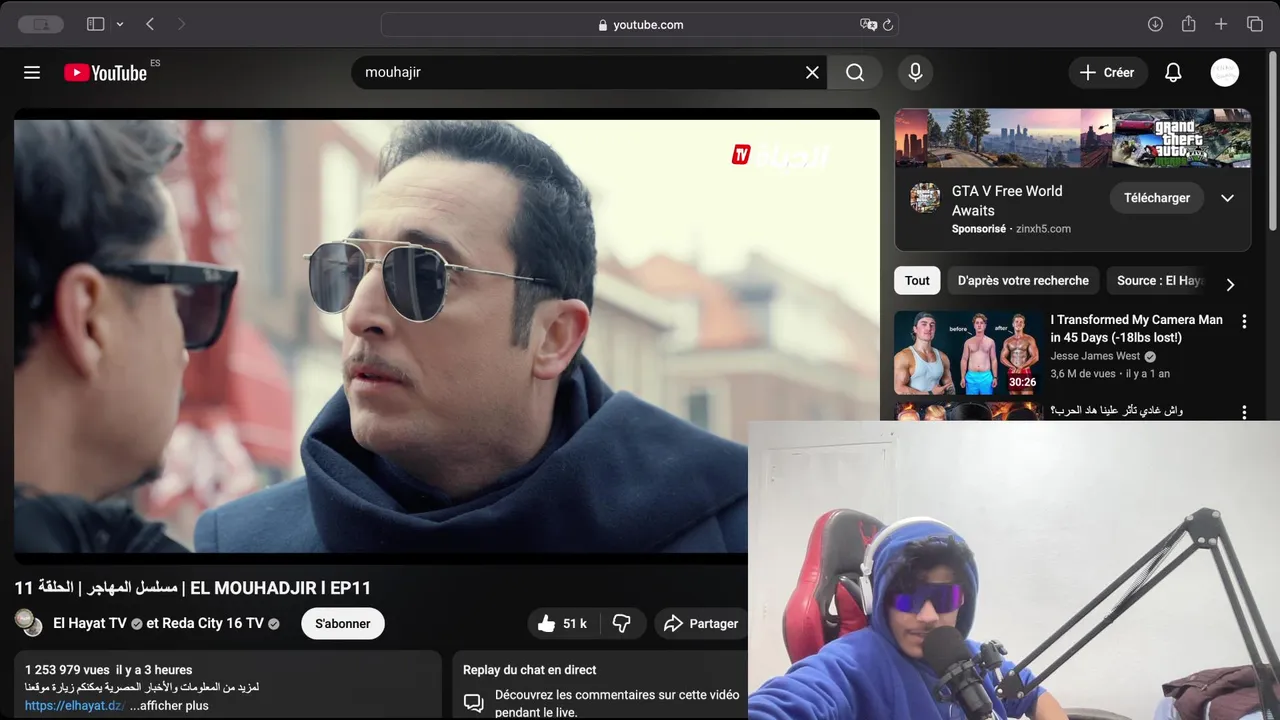Open the Camera Man video thumbnail
Screen dimensions: 1280x720
968,353
